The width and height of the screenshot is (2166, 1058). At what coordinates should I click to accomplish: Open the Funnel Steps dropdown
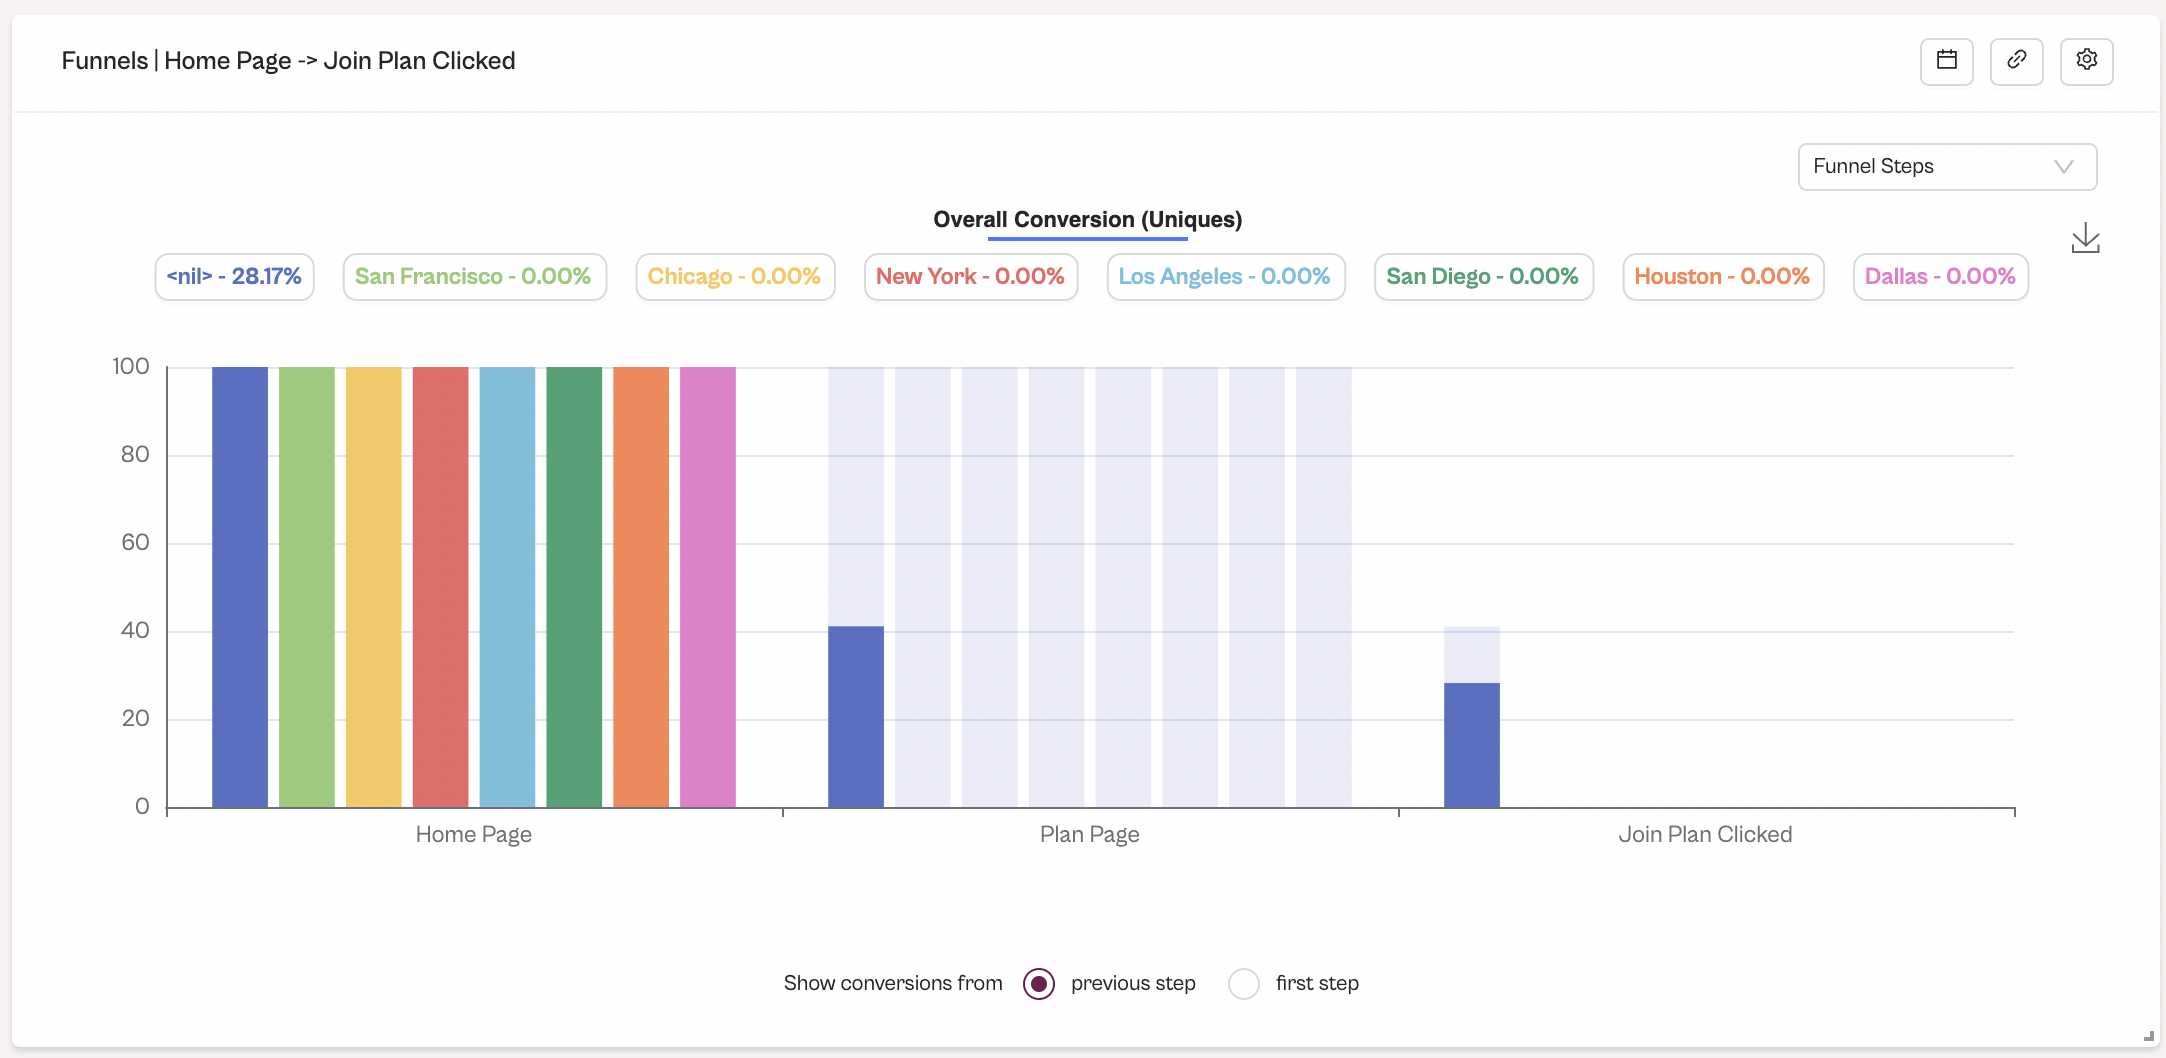coord(1946,166)
